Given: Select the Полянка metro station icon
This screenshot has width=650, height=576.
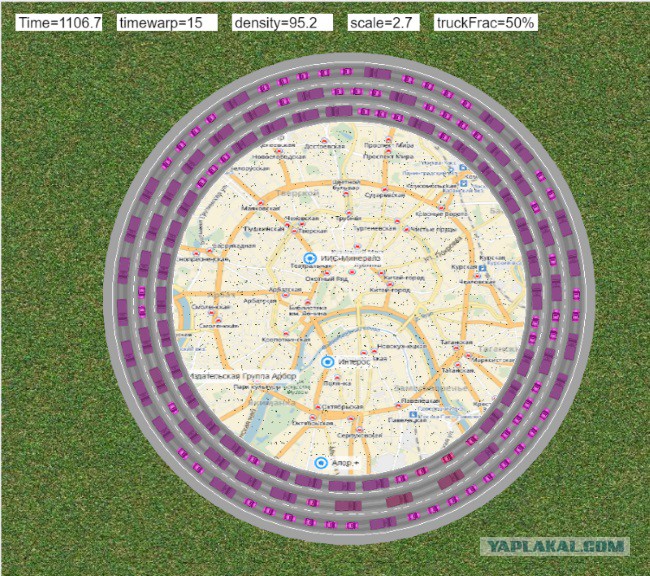Looking at the screenshot, I should [337, 377].
